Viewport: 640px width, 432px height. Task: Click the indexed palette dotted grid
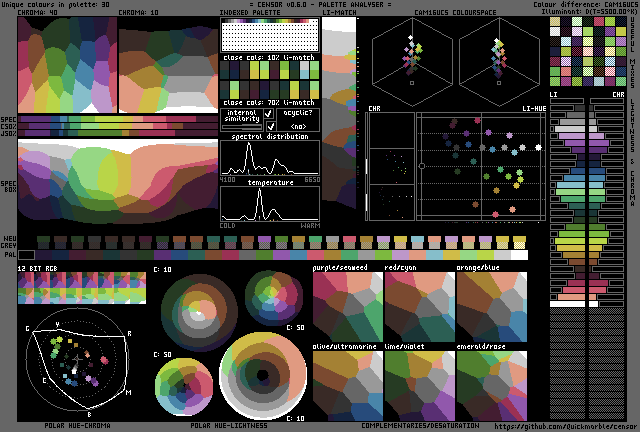(270, 37)
